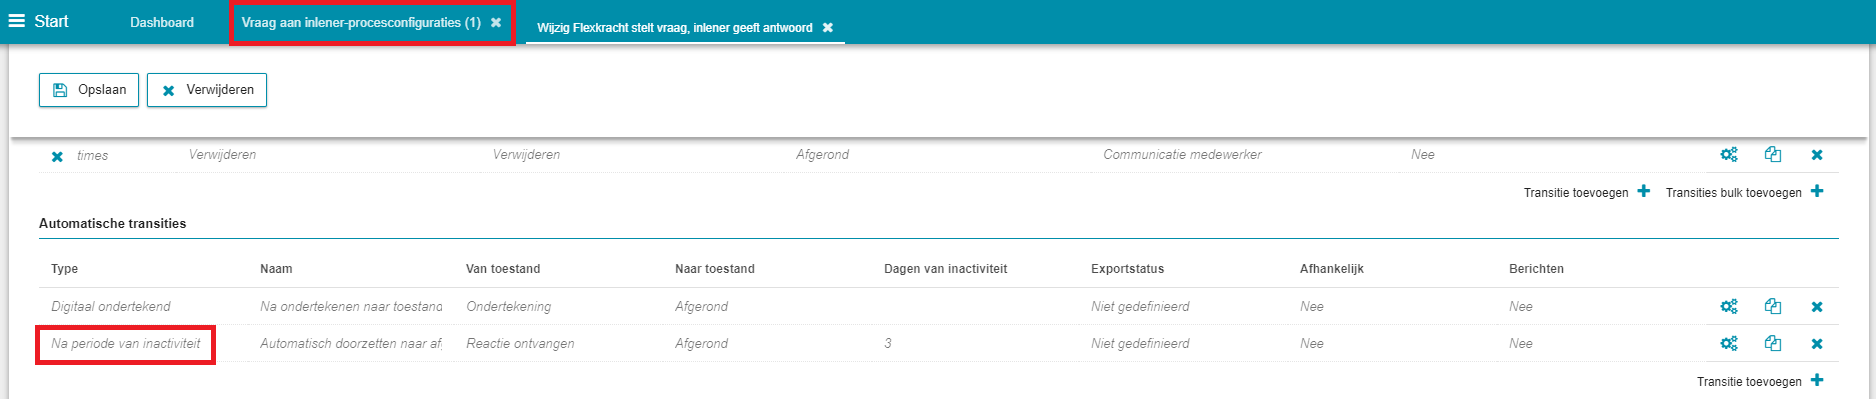
Task: Copy the Communicatie medewerker transition row
Action: coord(1773,155)
